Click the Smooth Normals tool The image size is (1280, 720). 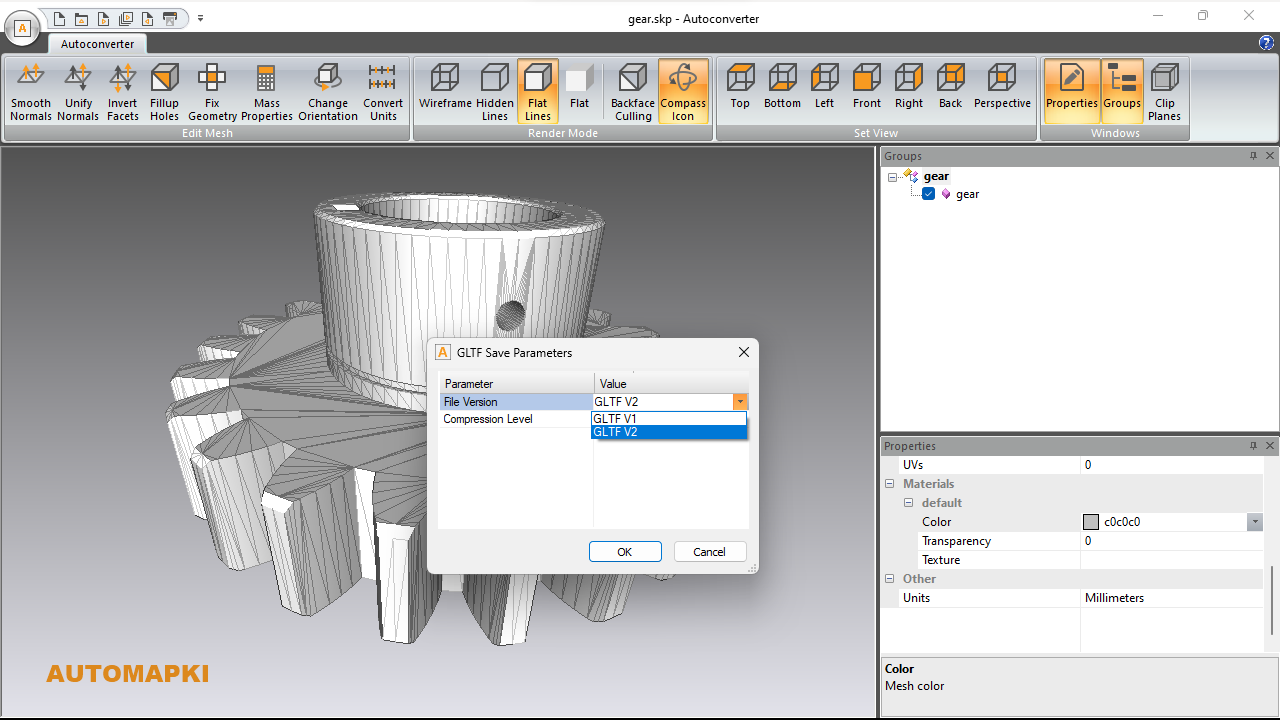31,92
